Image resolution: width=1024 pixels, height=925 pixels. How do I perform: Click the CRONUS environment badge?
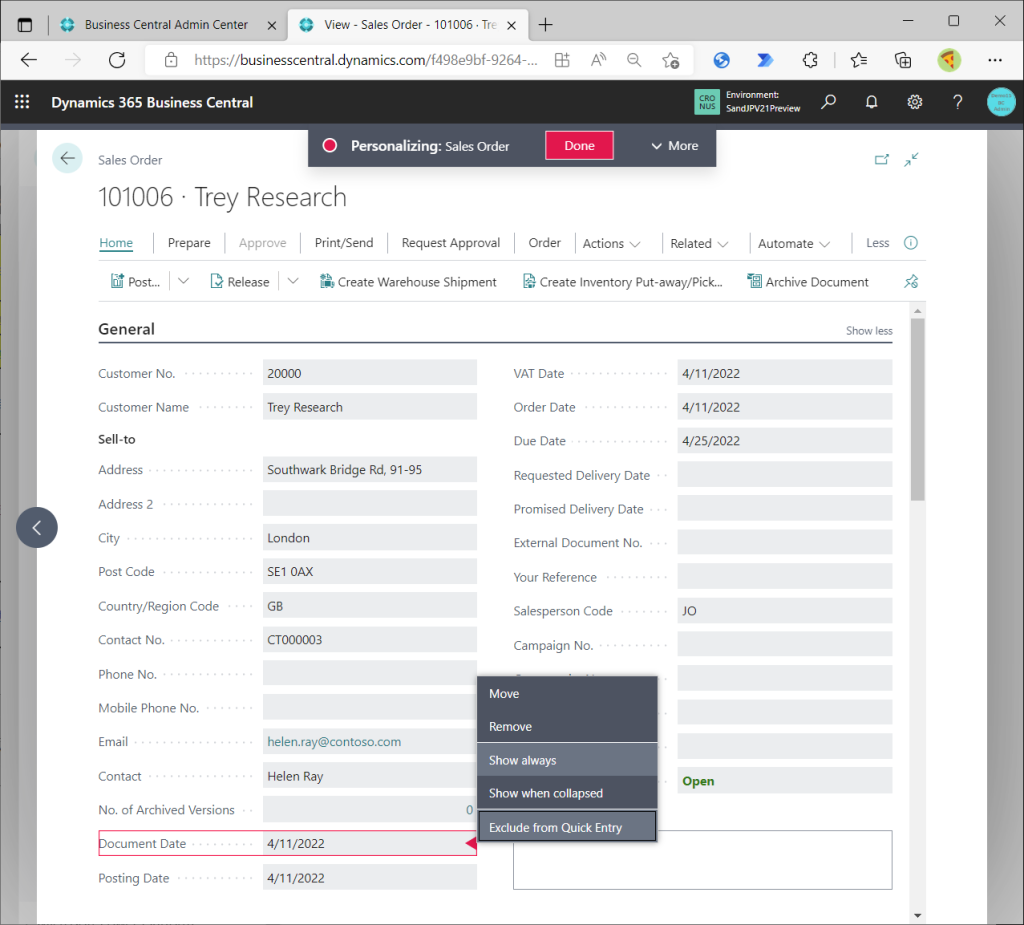point(707,102)
